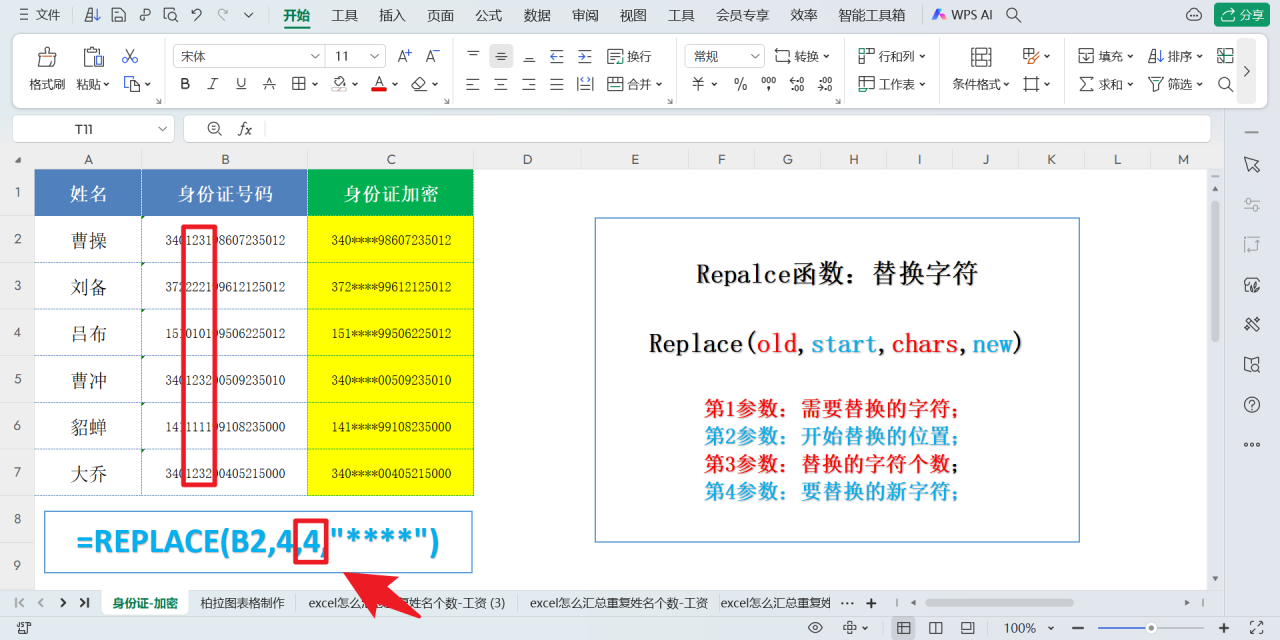Click the vertical scrollbar on the sheet

pyautogui.click(x=1215, y=270)
